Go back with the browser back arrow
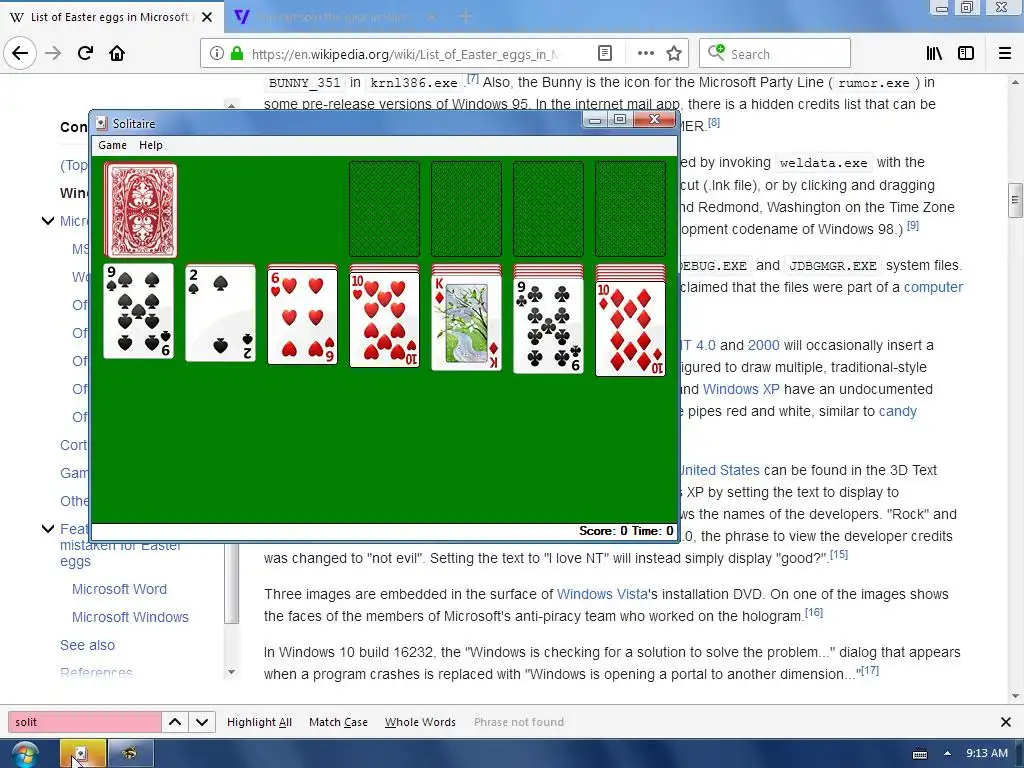This screenshot has width=1024, height=768. click(x=20, y=53)
